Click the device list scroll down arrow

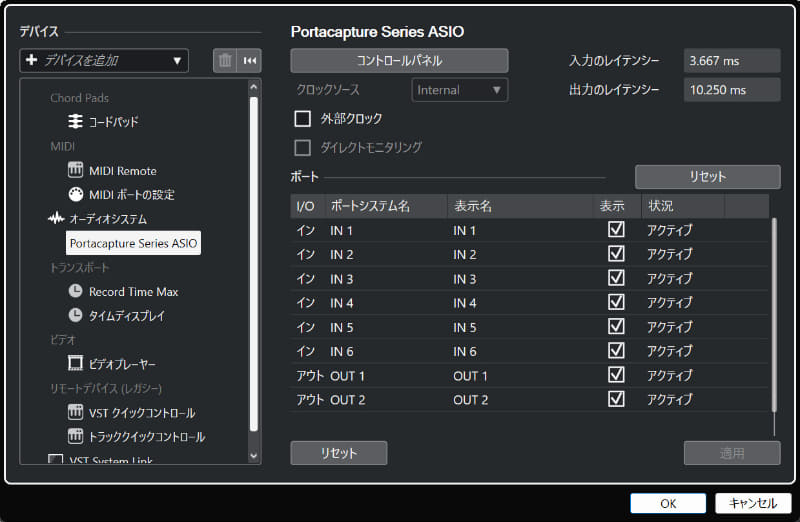(x=254, y=456)
